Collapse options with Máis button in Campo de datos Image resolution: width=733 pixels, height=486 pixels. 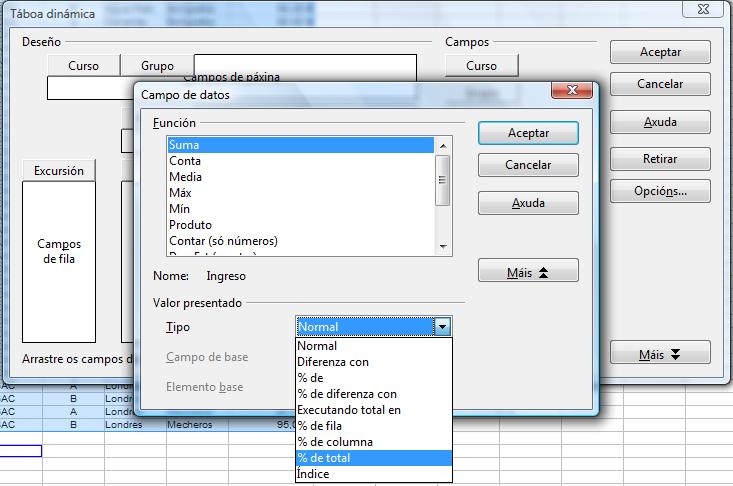click(x=528, y=271)
